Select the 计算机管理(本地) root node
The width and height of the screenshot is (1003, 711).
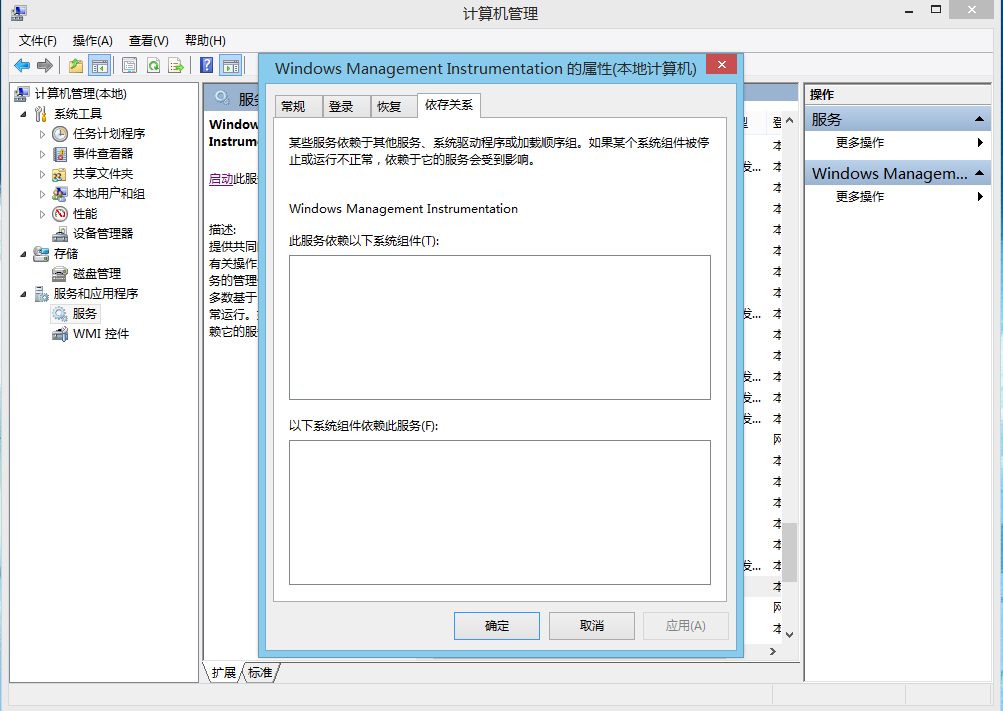[81, 94]
